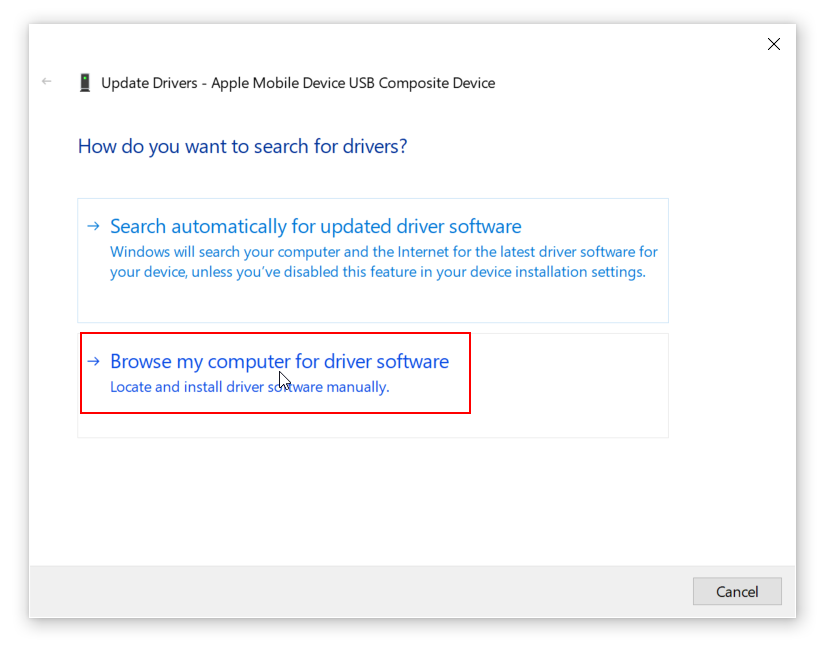Close the wizard with the X button
The height and width of the screenshot is (645, 824).
774,44
